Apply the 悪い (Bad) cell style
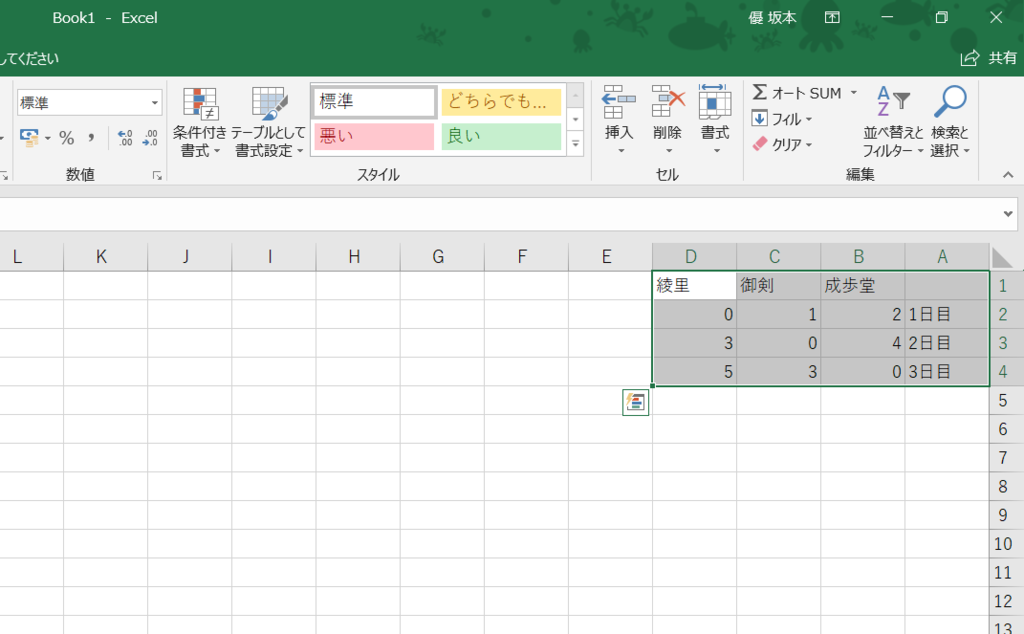The height and width of the screenshot is (634, 1024). tap(374, 136)
